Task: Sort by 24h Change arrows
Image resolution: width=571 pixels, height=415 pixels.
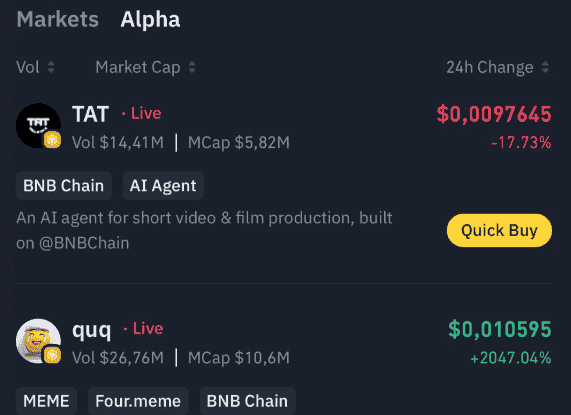Action: click(x=545, y=67)
